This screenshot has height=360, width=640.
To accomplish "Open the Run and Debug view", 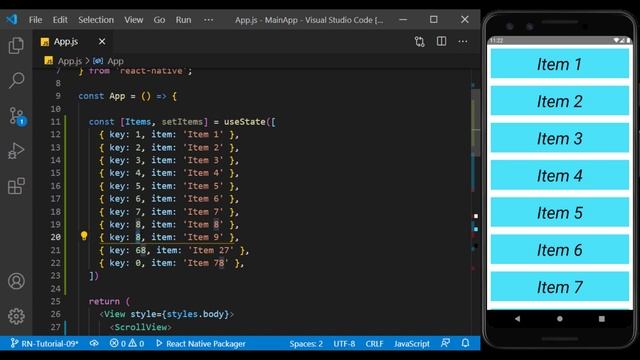I will pos(16,151).
